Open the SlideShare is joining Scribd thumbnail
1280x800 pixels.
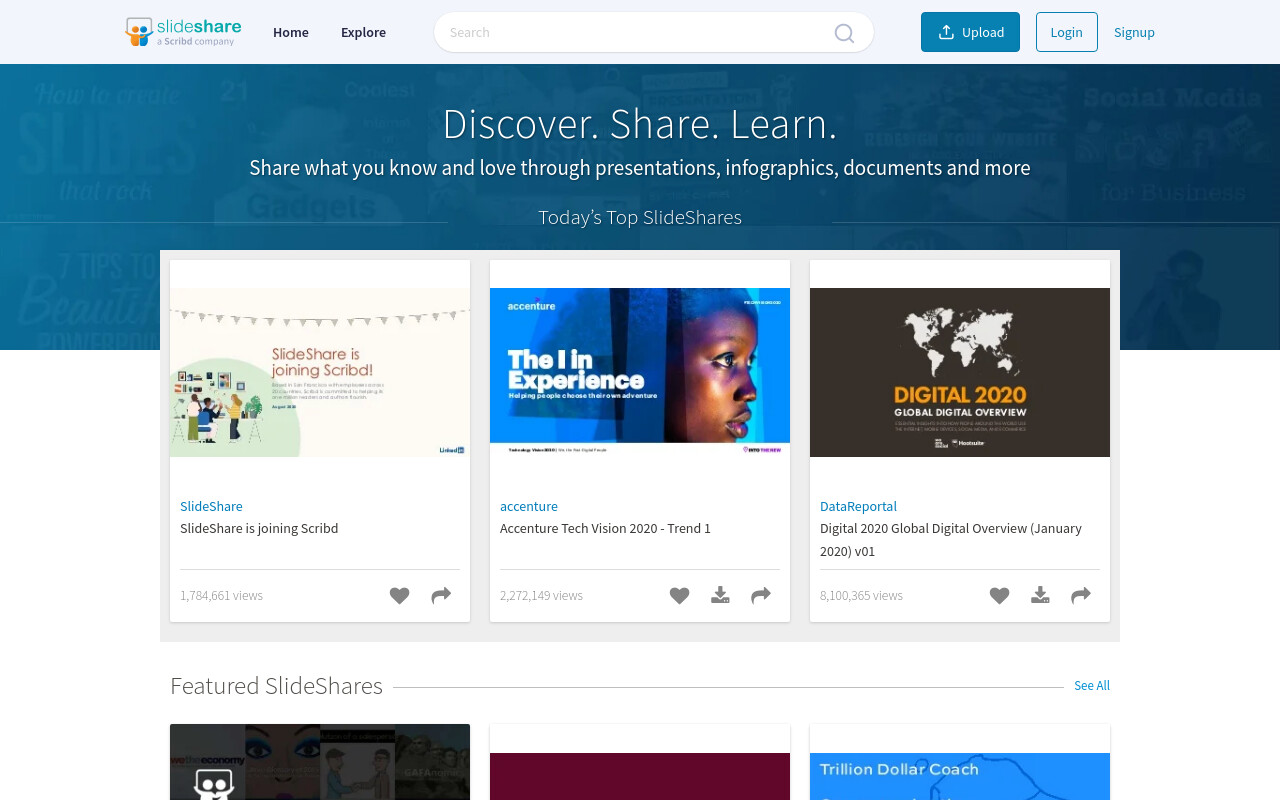[x=320, y=372]
